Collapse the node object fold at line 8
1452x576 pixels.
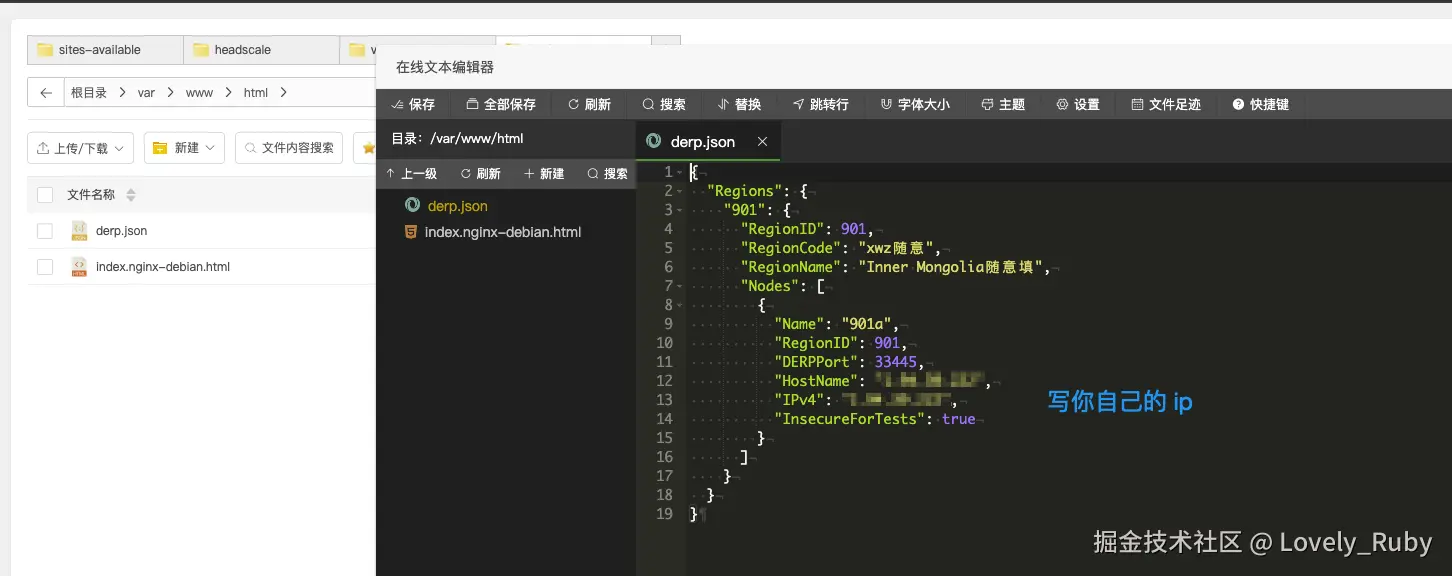(680, 305)
